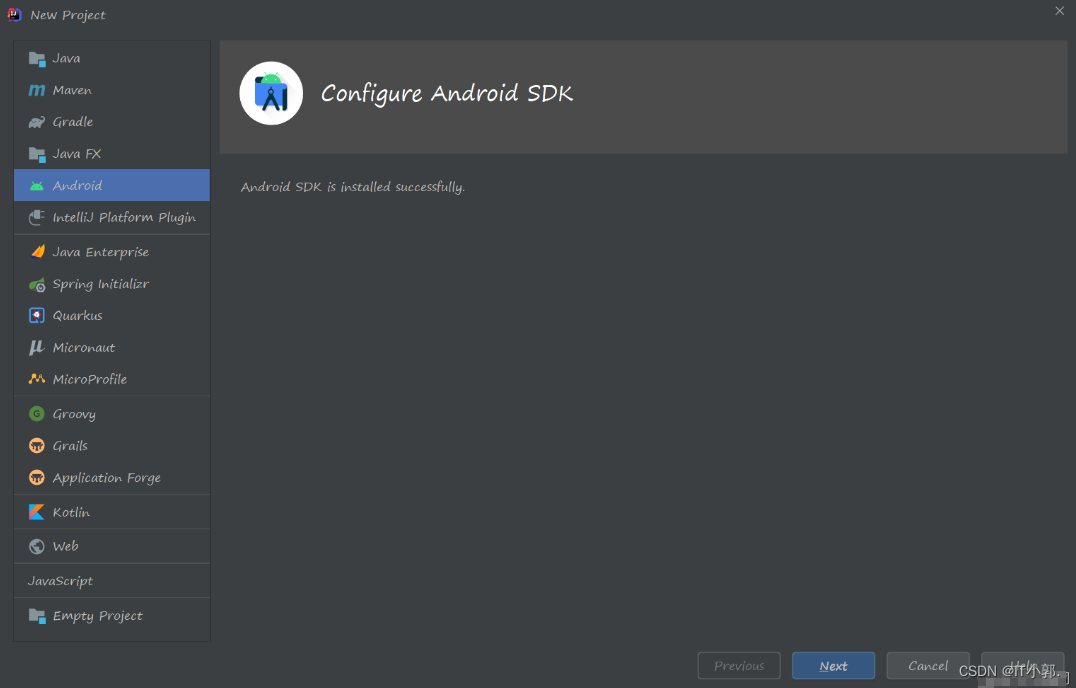Click the Maven 'm' icon
Viewport: 1076px width, 688px height.
(37, 91)
